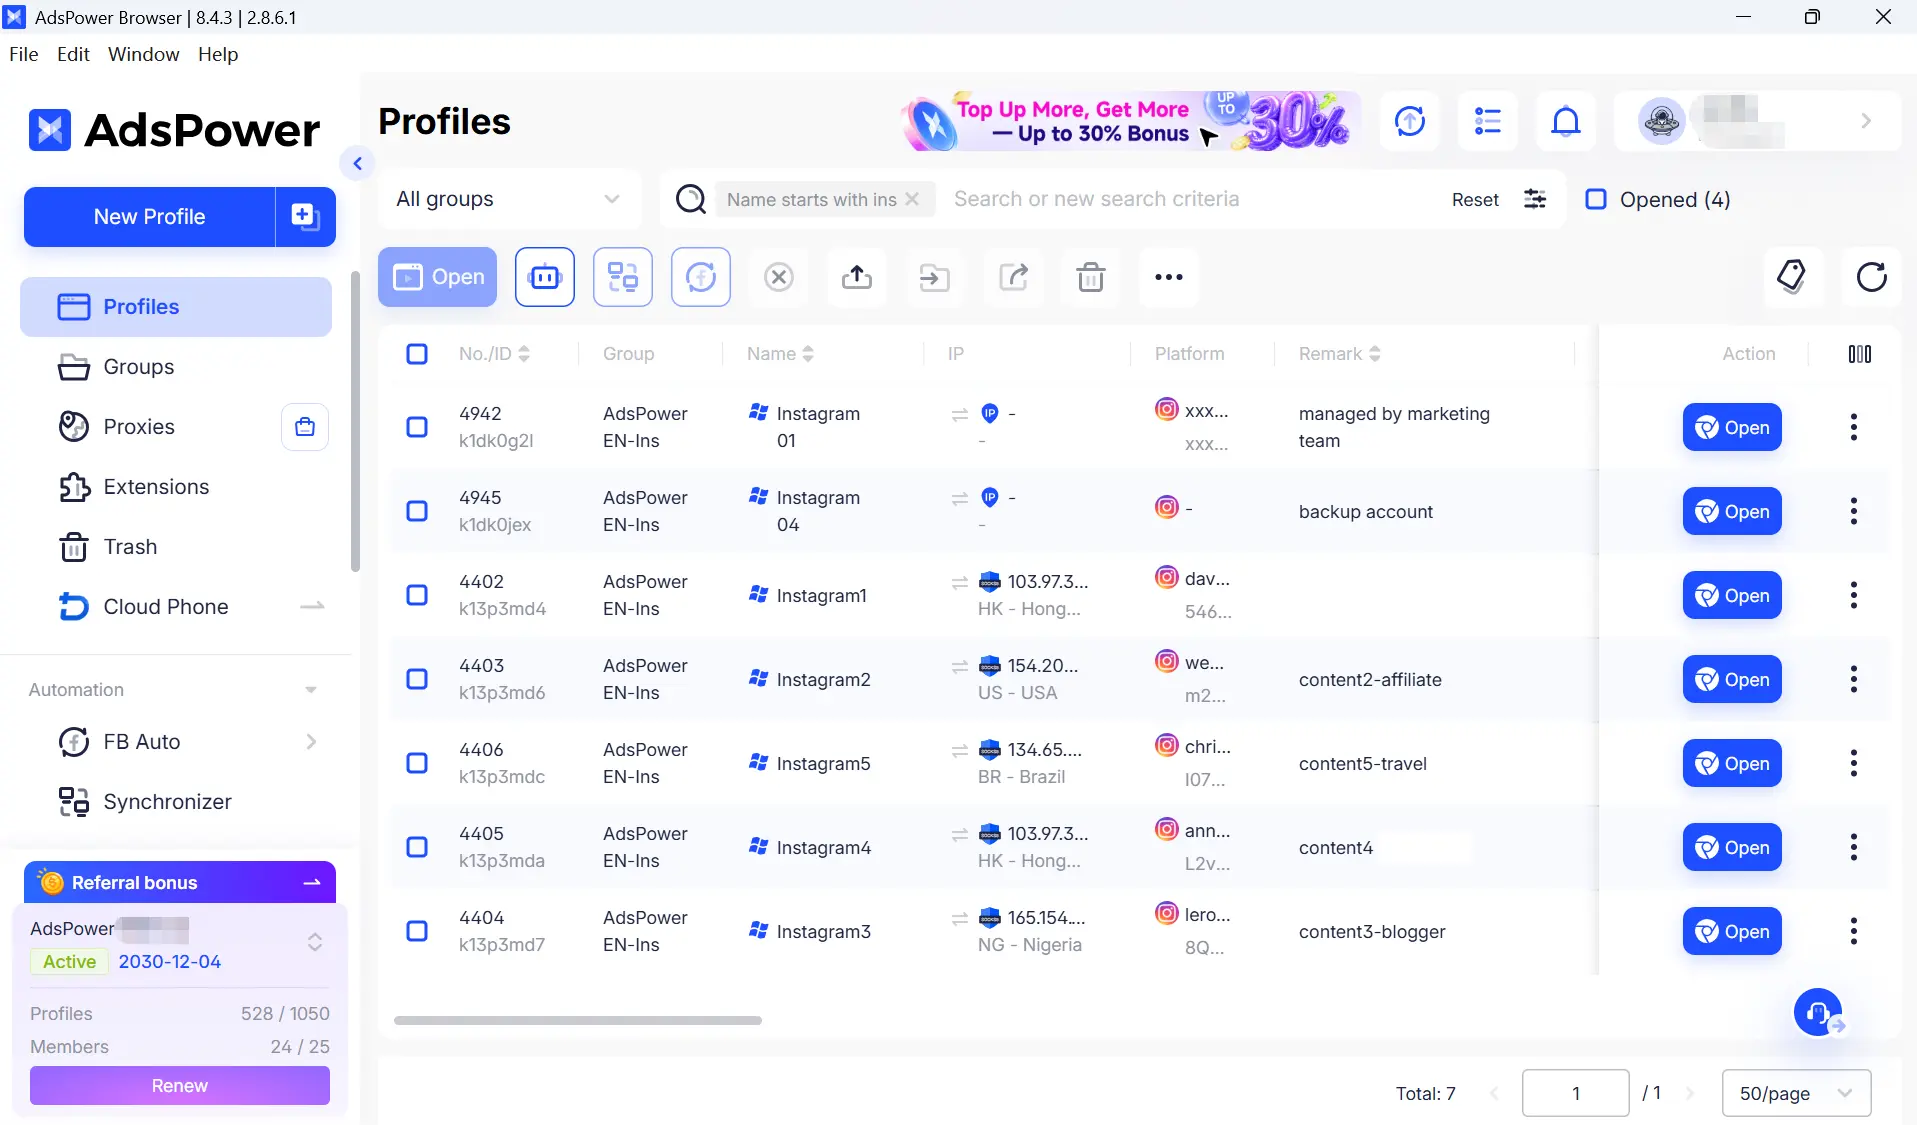The width and height of the screenshot is (1917, 1125).
Task: Click the share profile toolbar icon
Action: coord(1013,277)
